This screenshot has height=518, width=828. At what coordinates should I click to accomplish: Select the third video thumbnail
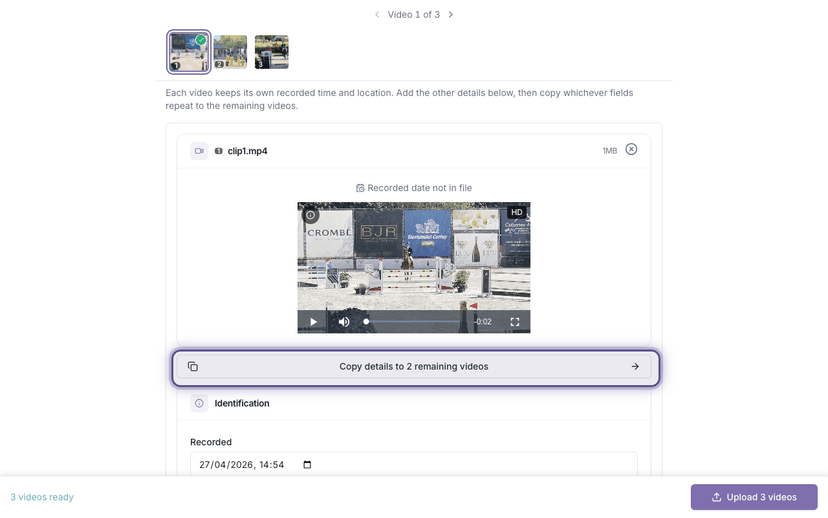point(271,52)
